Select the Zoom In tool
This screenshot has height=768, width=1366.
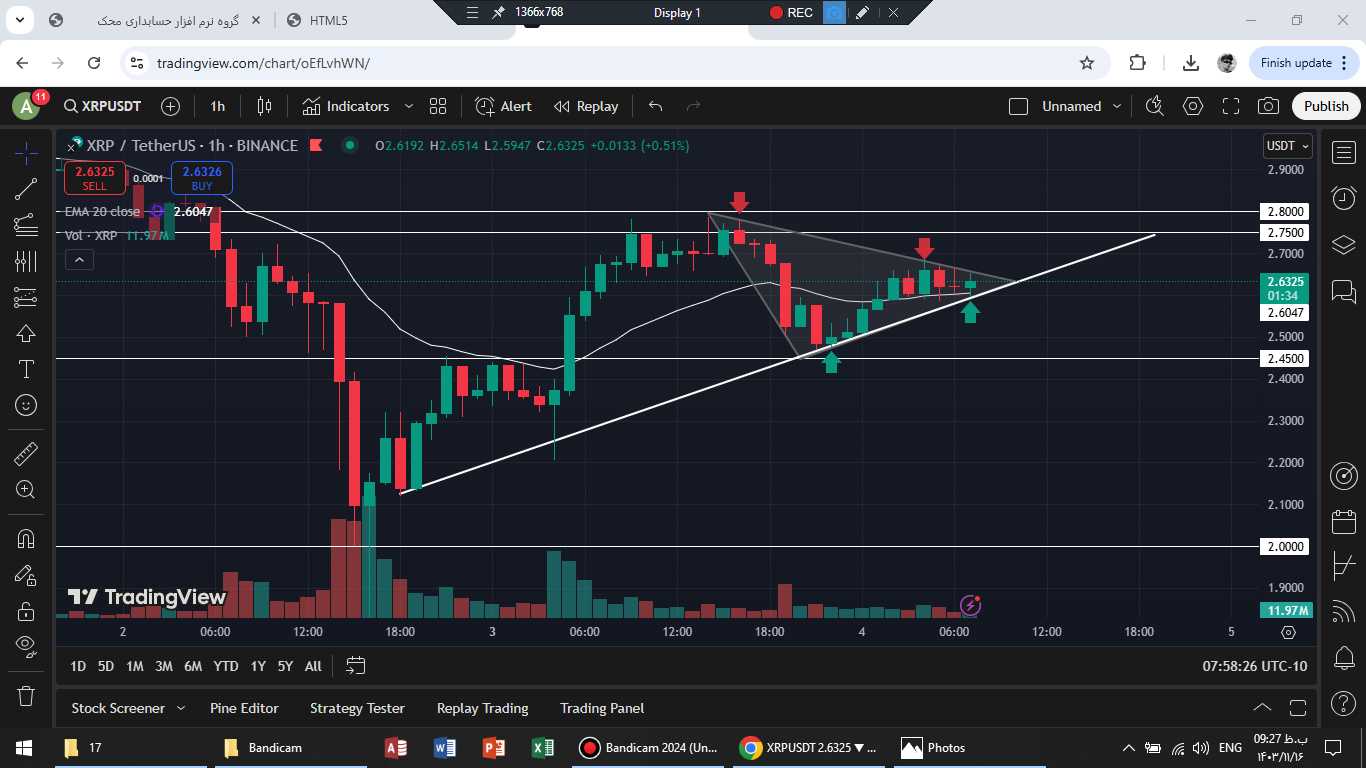click(x=26, y=490)
